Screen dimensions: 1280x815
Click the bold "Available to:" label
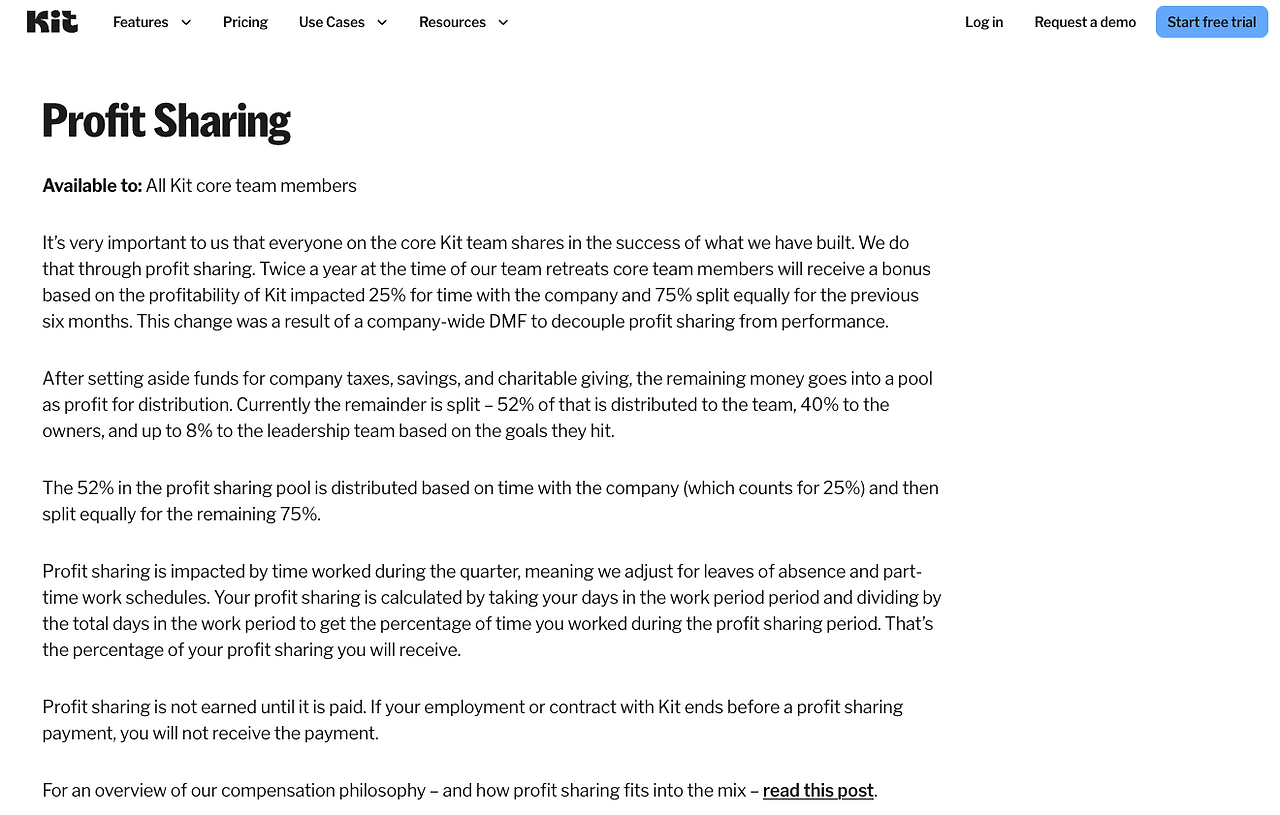point(92,186)
